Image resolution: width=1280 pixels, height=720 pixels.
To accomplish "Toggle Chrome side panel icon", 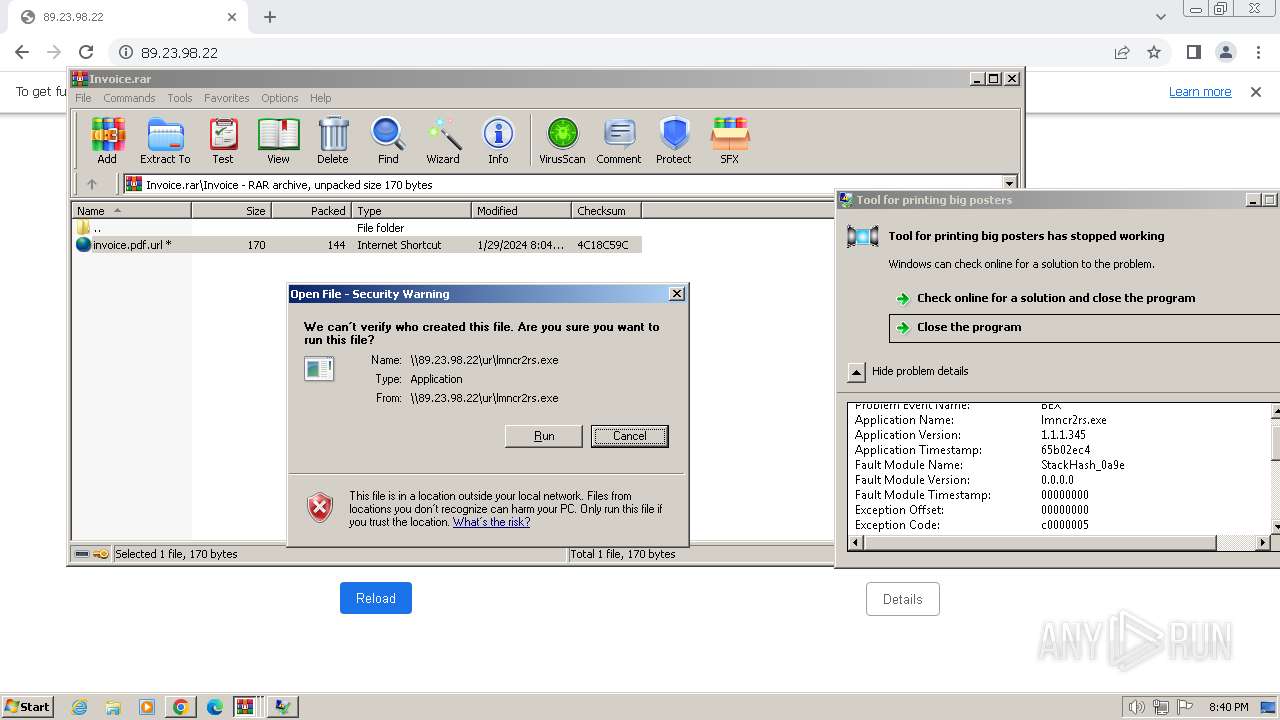I will point(1193,52).
